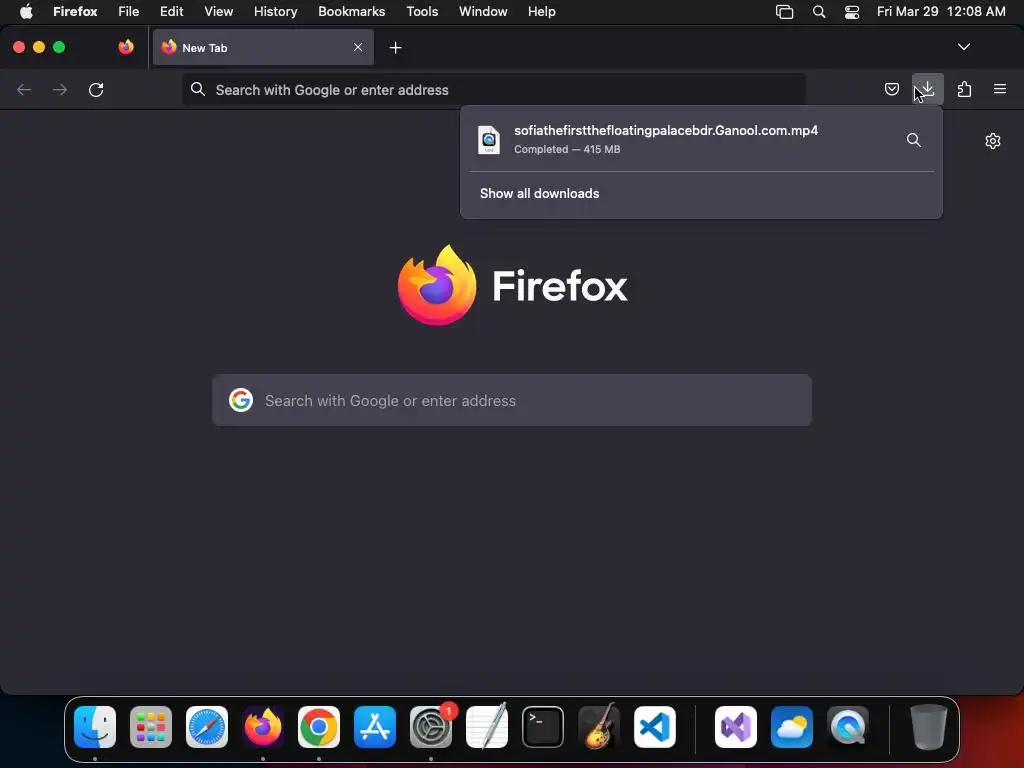Open Visual Studio from the Dock

click(736, 726)
